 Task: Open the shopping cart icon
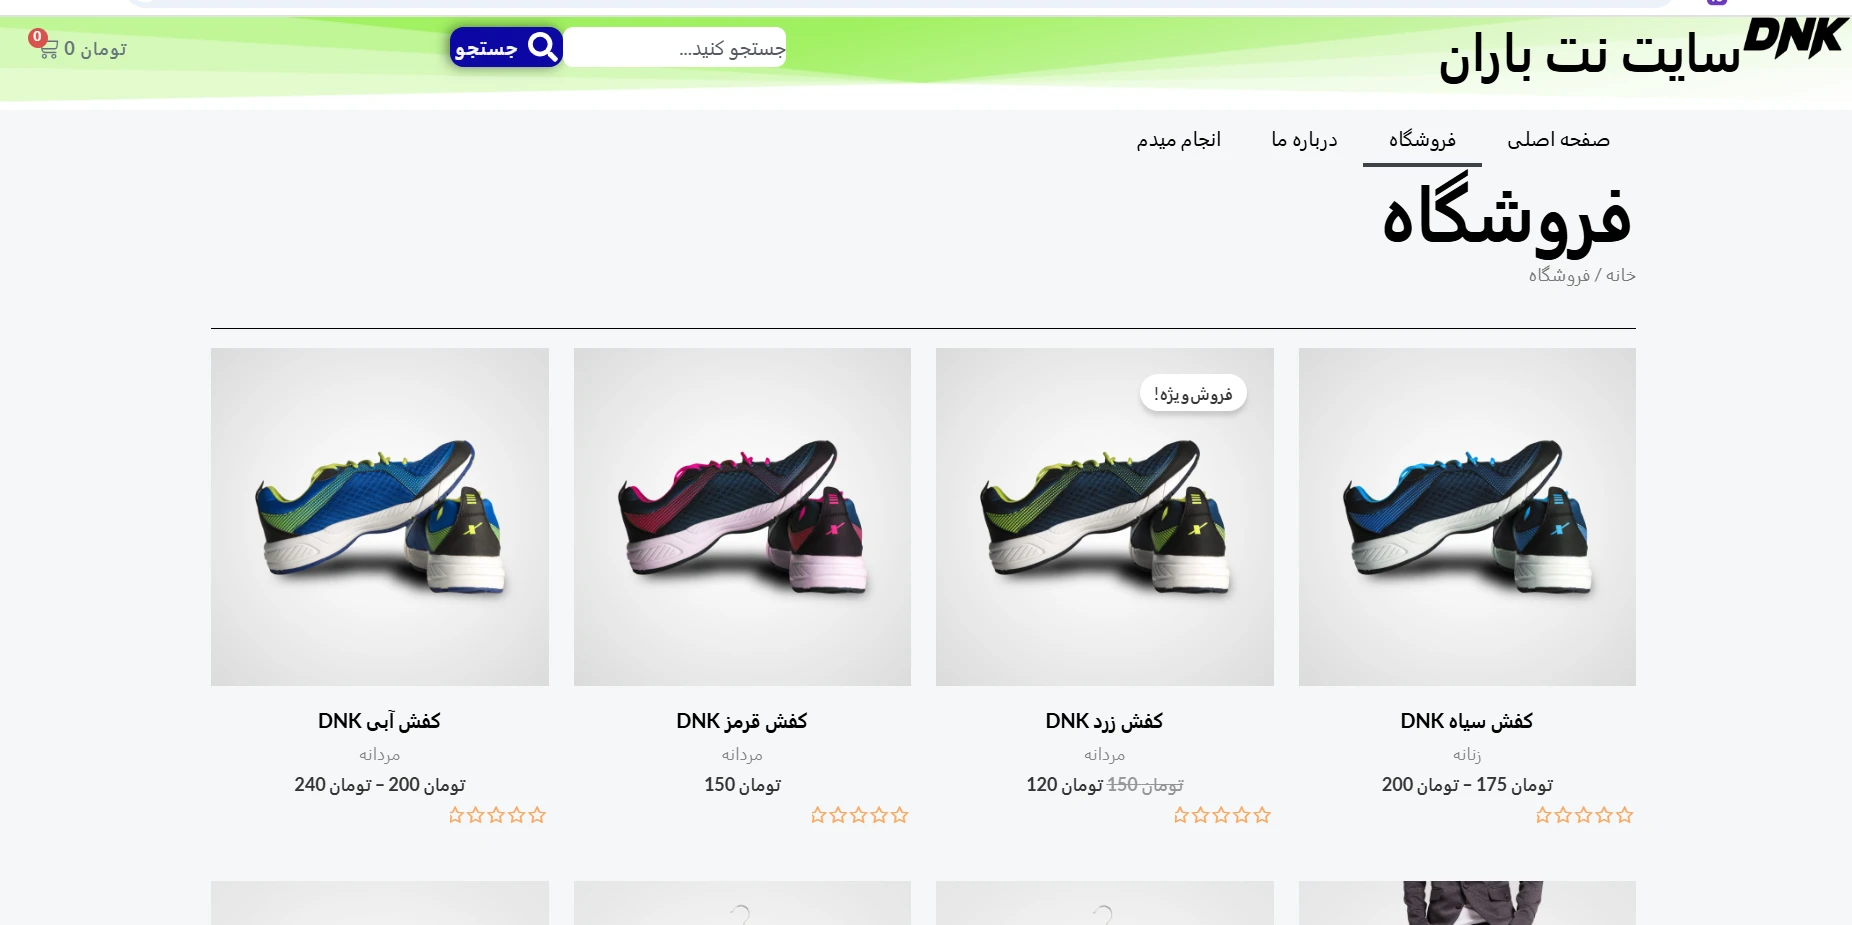[x=47, y=48]
